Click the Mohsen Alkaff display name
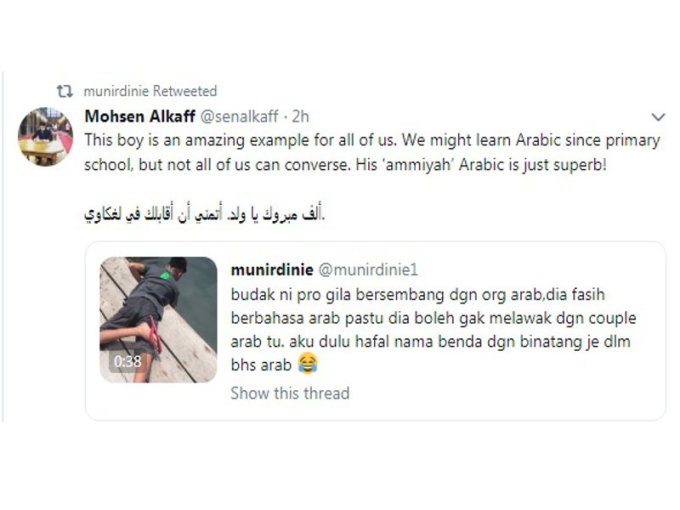Viewport: 680px width, 510px height. 140,116
